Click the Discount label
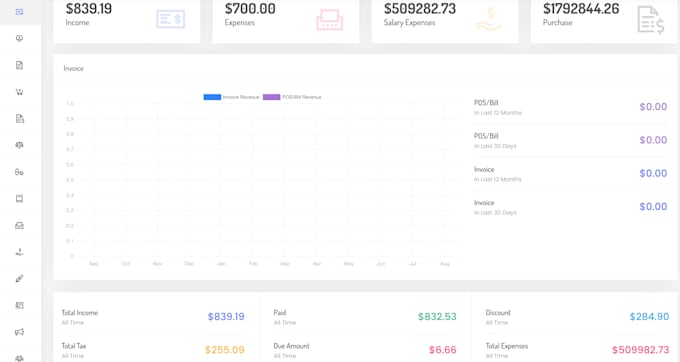This screenshot has height=362, width=680. (498, 313)
